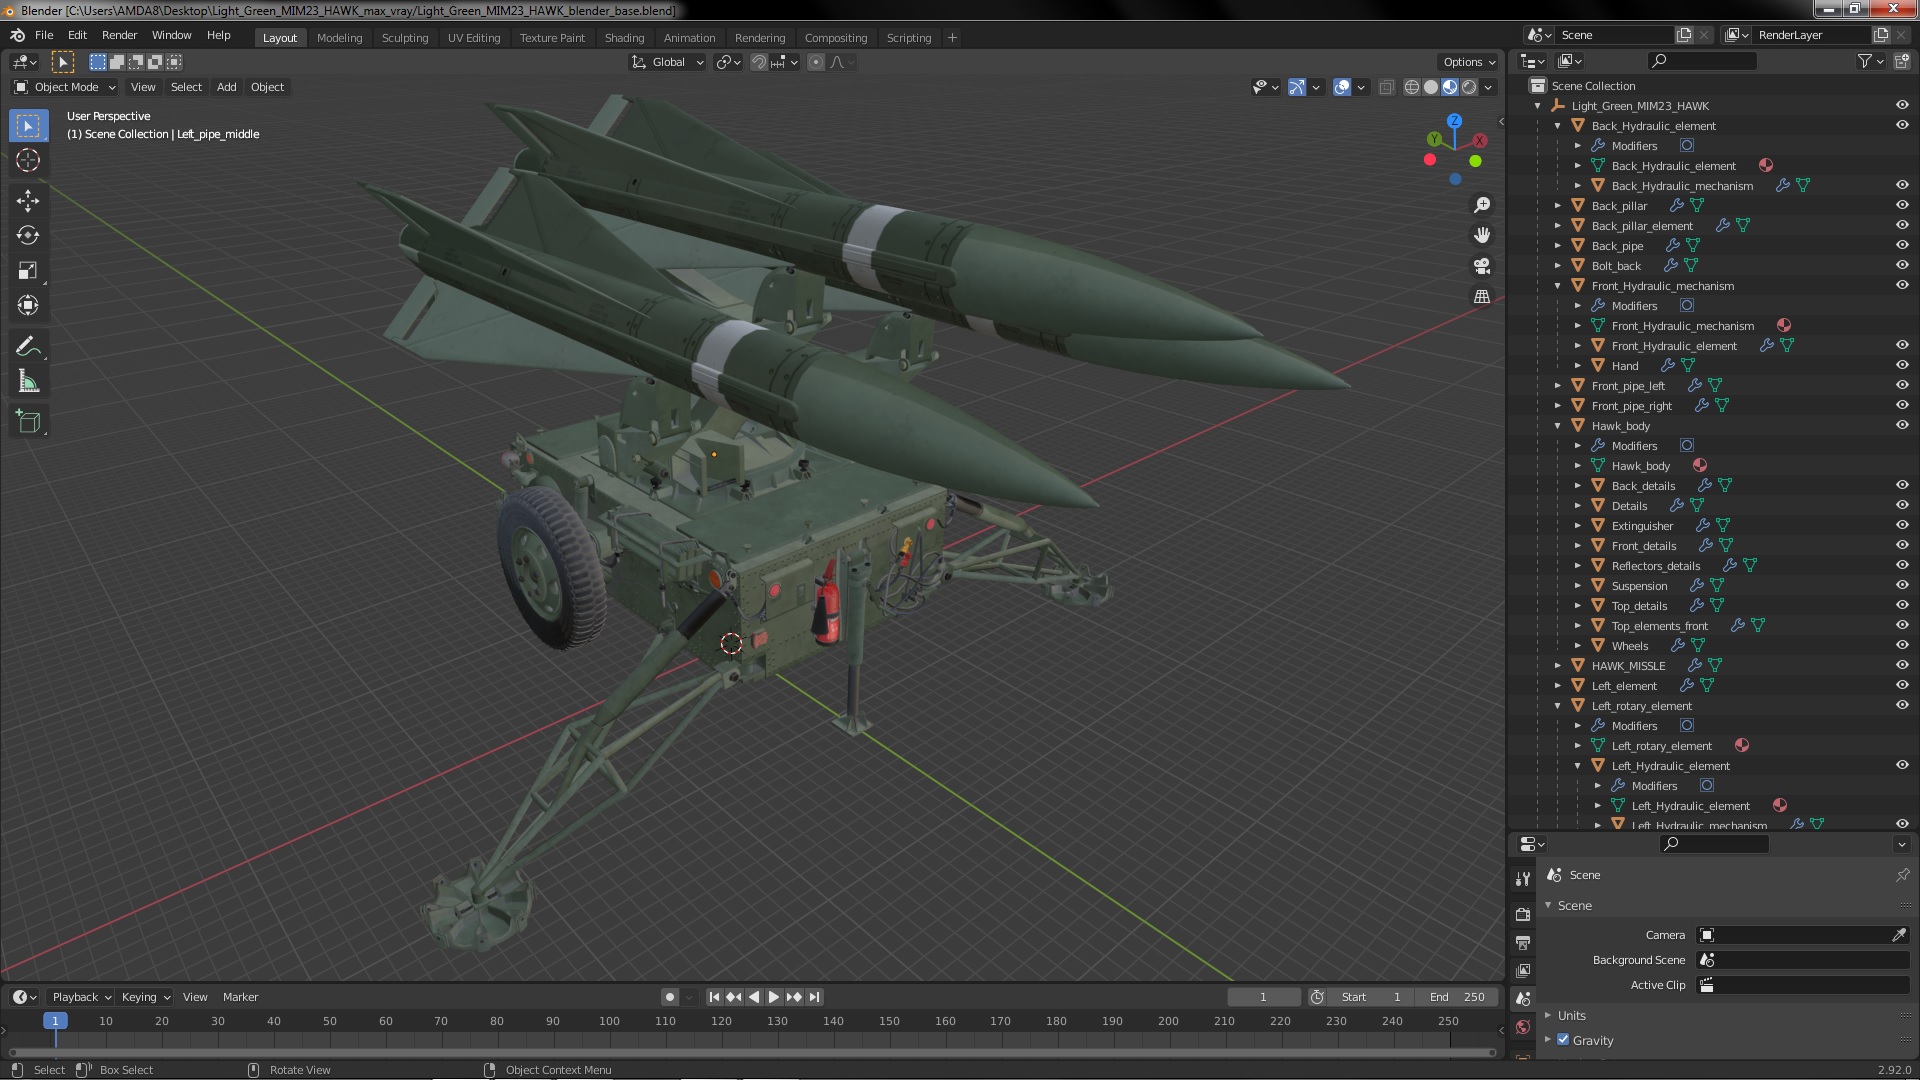The image size is (1920, 1080).
Task: Click the outliner search field
Action: point(1702,61)
